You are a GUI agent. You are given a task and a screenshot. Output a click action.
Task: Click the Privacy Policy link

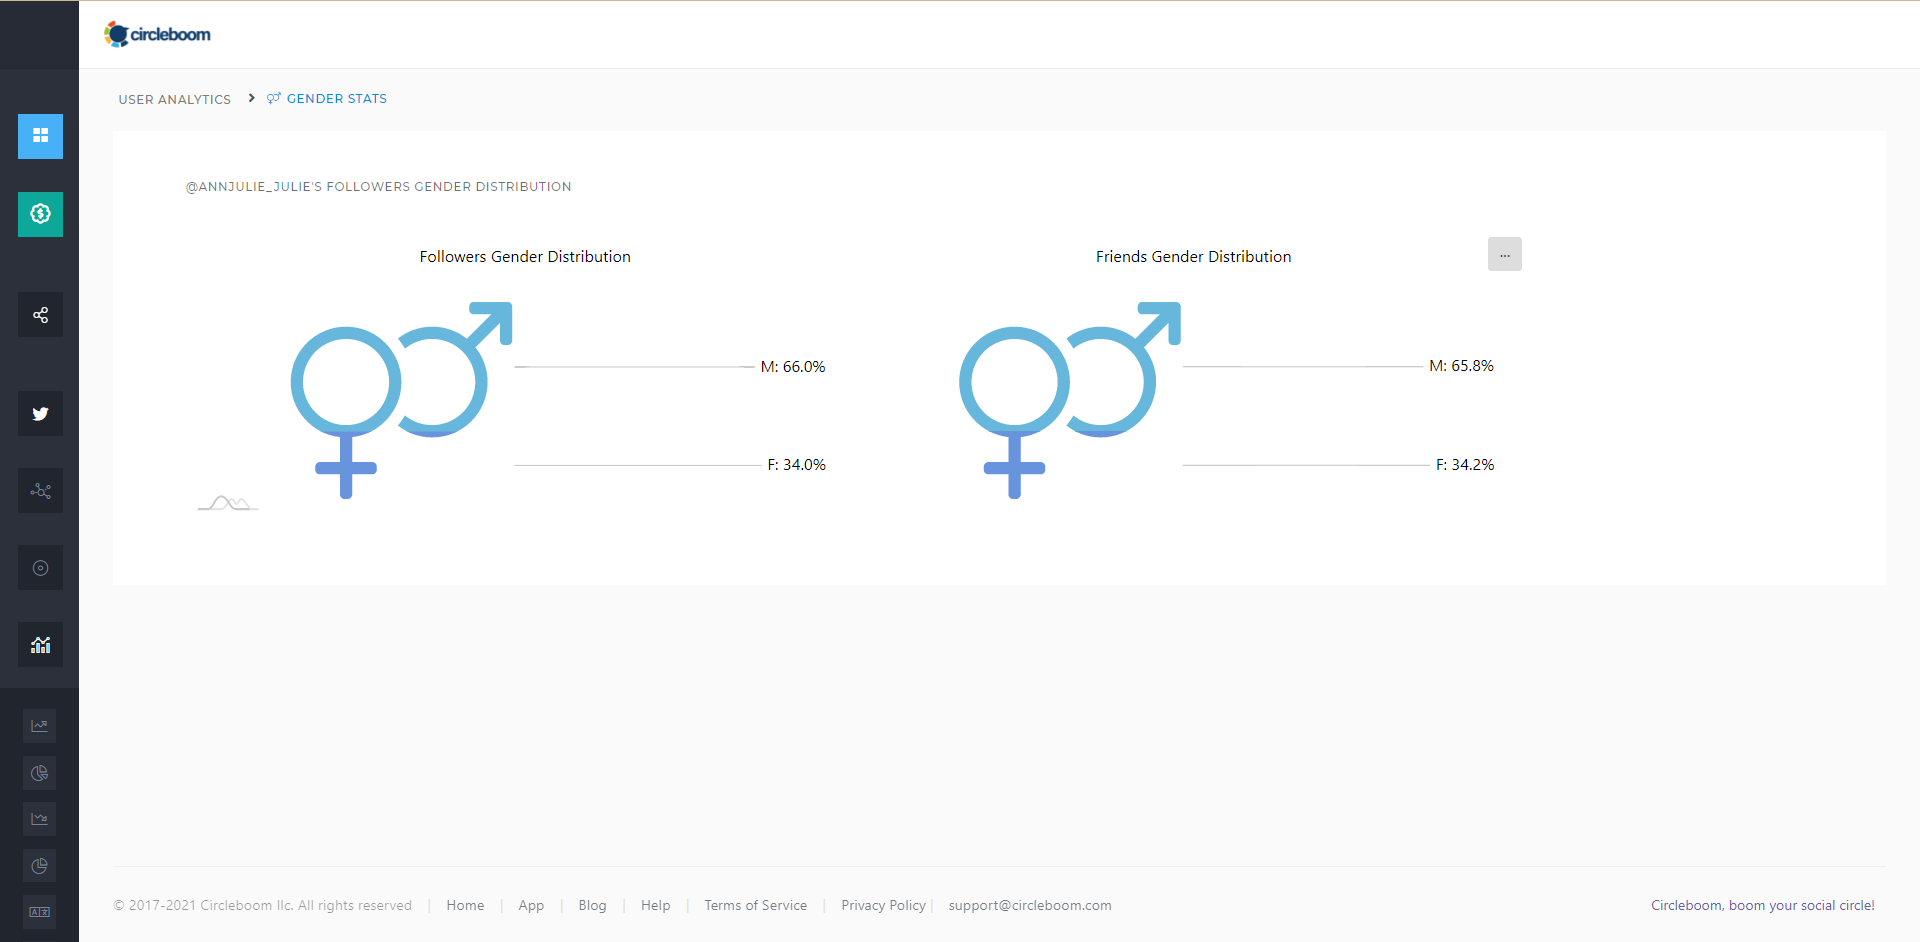click(x=883, y=905)
